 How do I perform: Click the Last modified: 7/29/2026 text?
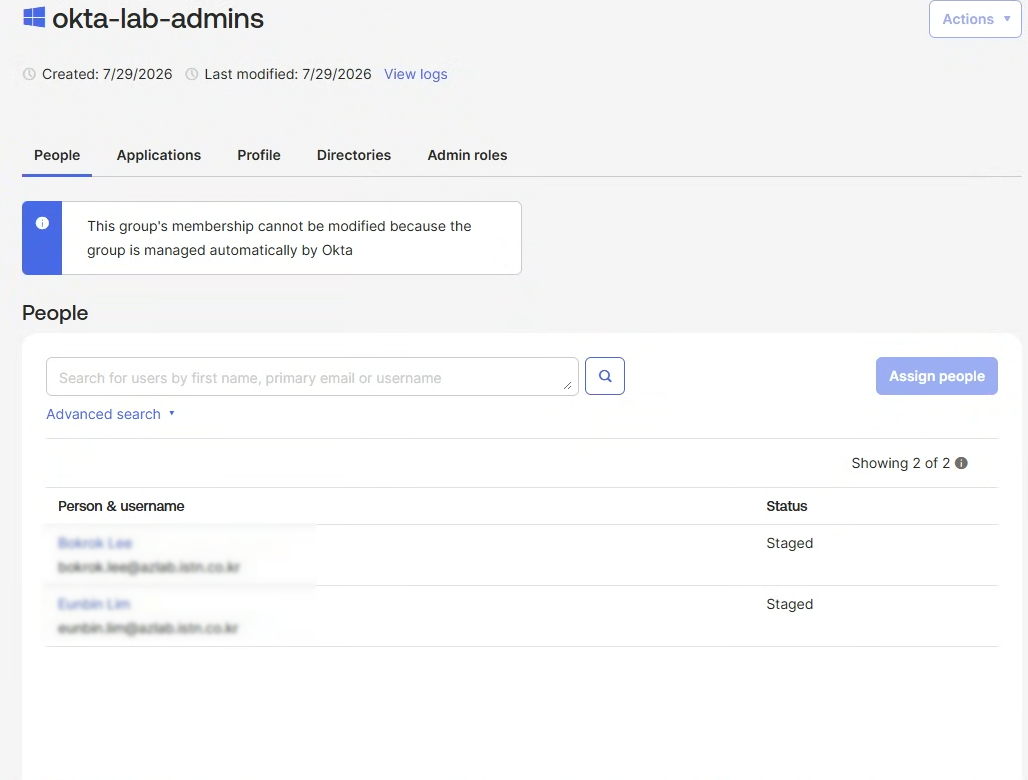288,74
